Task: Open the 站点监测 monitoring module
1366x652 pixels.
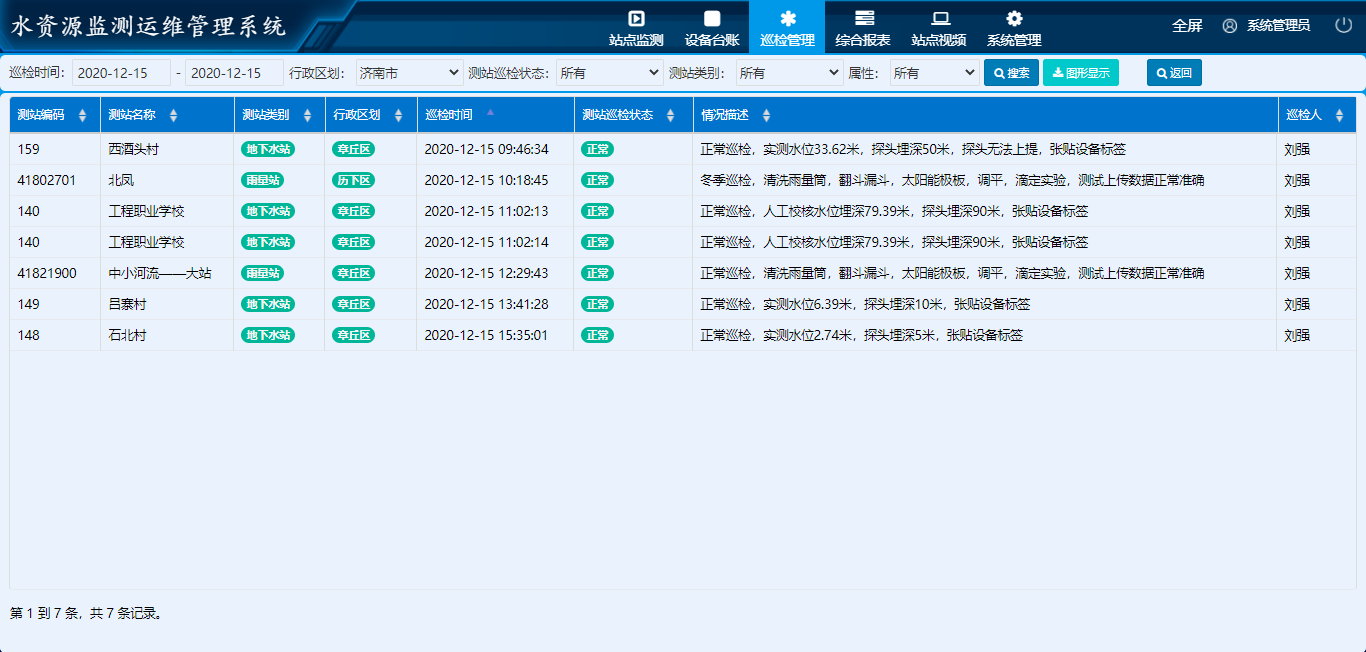Action: tap(636, 27)
